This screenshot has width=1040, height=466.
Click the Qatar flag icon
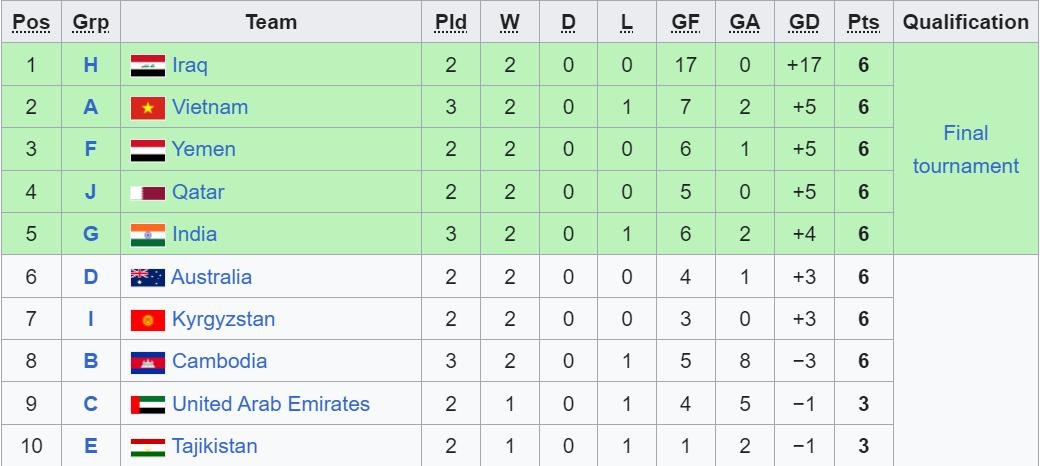tap(147, 193)
